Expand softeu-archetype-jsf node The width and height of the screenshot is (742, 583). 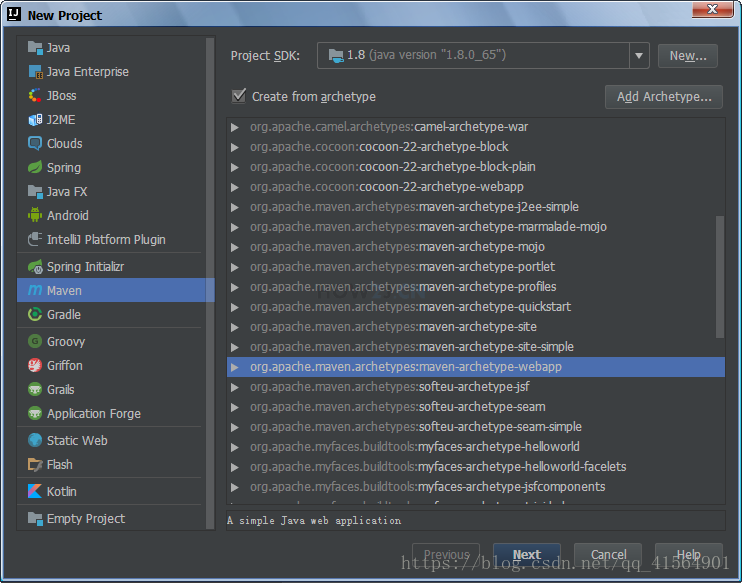235,387
